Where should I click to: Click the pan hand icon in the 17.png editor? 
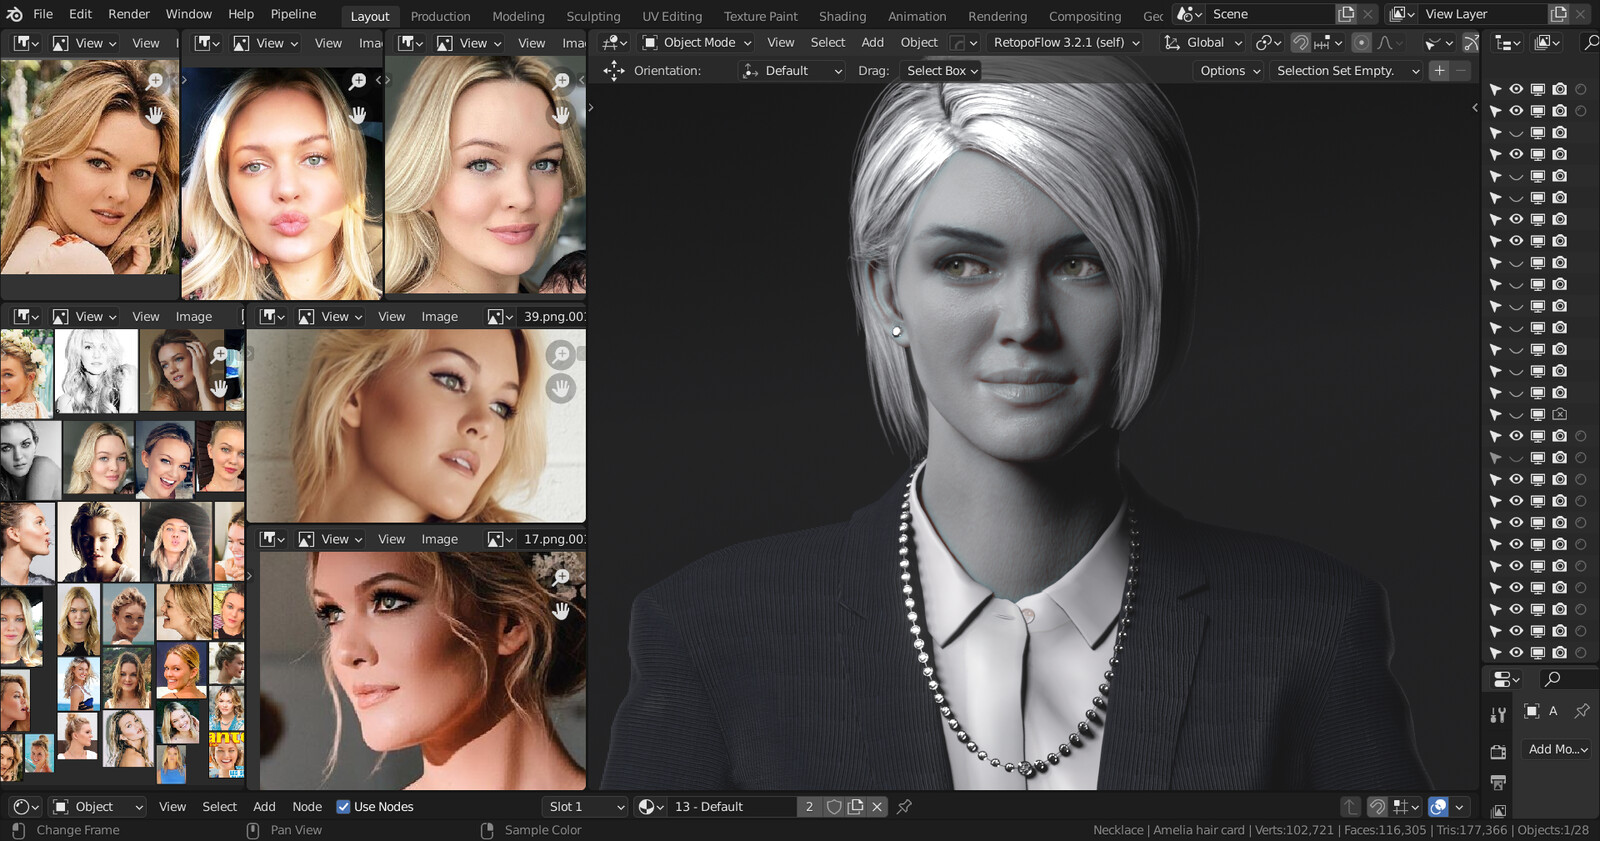coord(561,610)
